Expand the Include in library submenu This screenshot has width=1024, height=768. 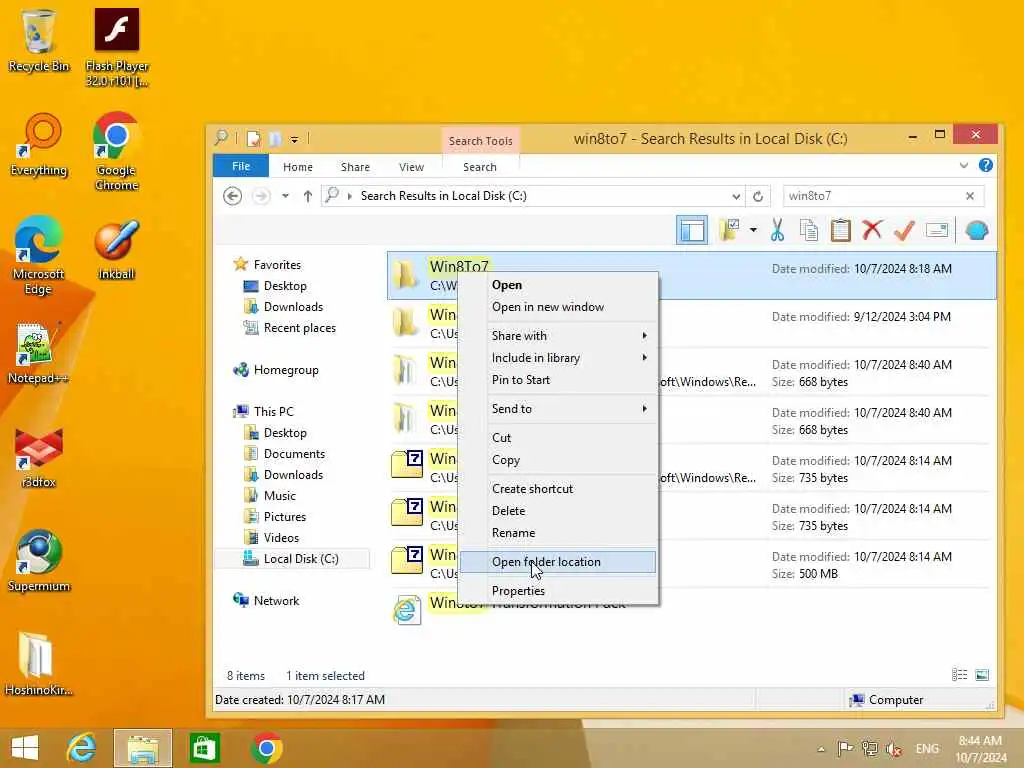(558, 358)
